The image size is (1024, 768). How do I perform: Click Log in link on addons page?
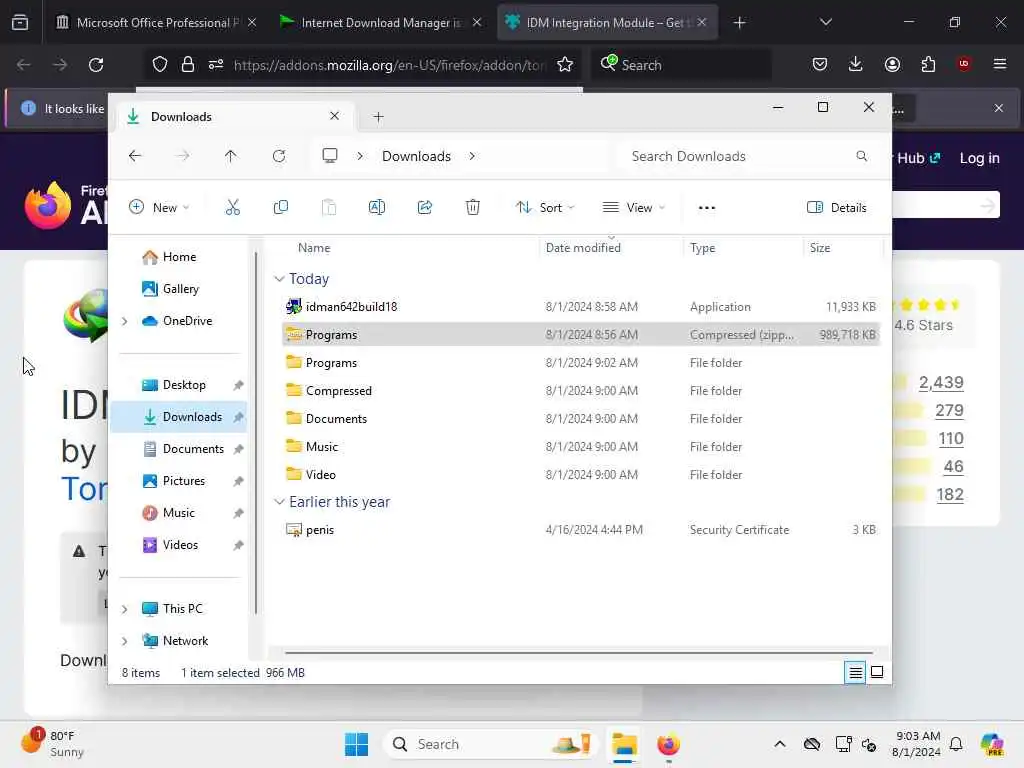[x=979, y=158]
